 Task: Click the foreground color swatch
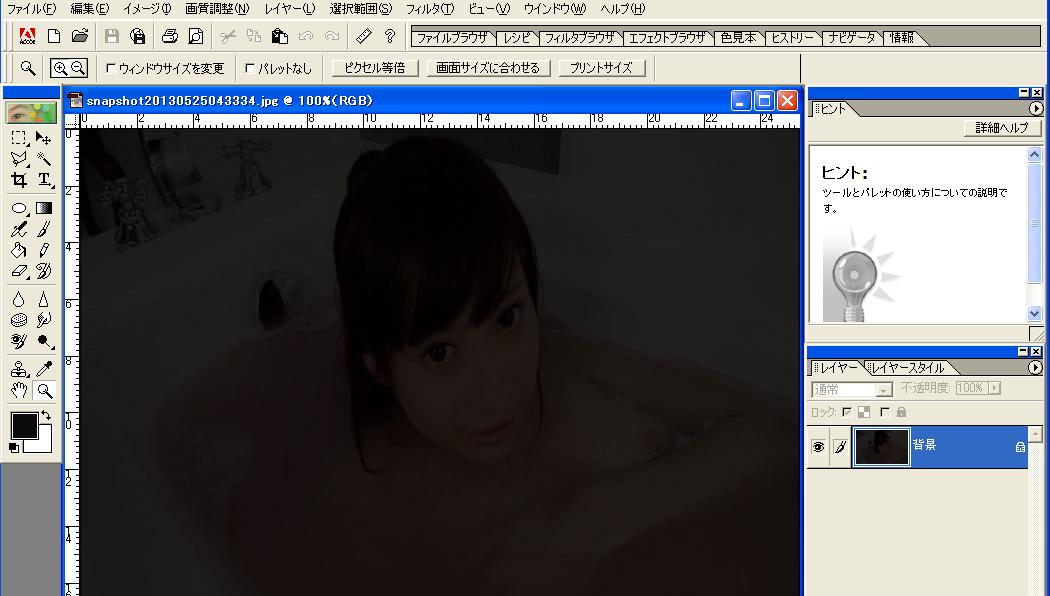[x=24, y=426]
